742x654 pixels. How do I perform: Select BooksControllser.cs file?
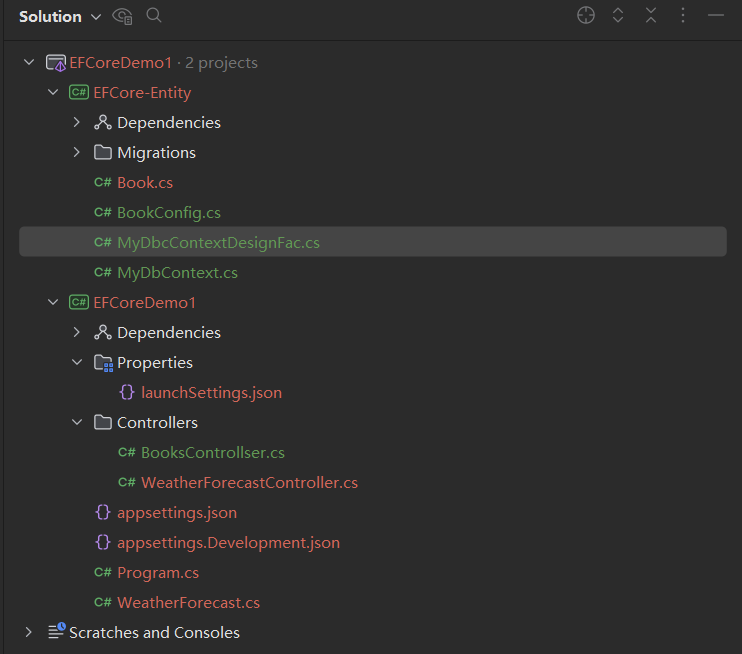(212, 453)
